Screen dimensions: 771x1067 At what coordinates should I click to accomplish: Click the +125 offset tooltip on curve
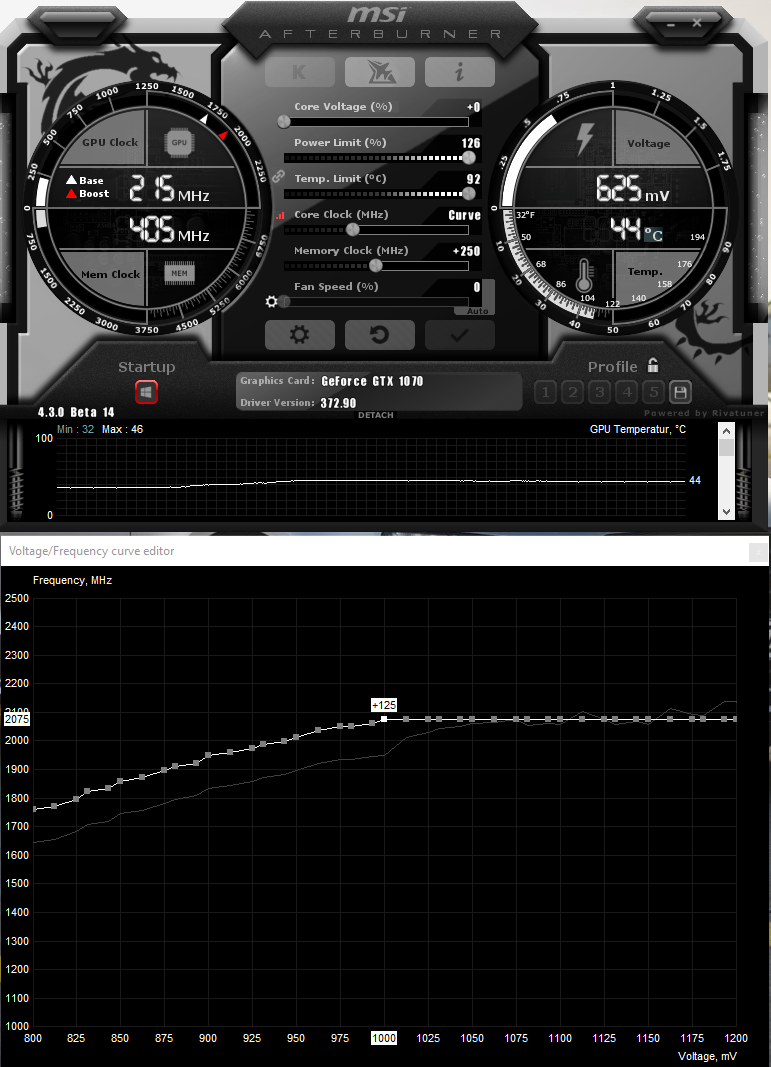click(x=384, y=705)
